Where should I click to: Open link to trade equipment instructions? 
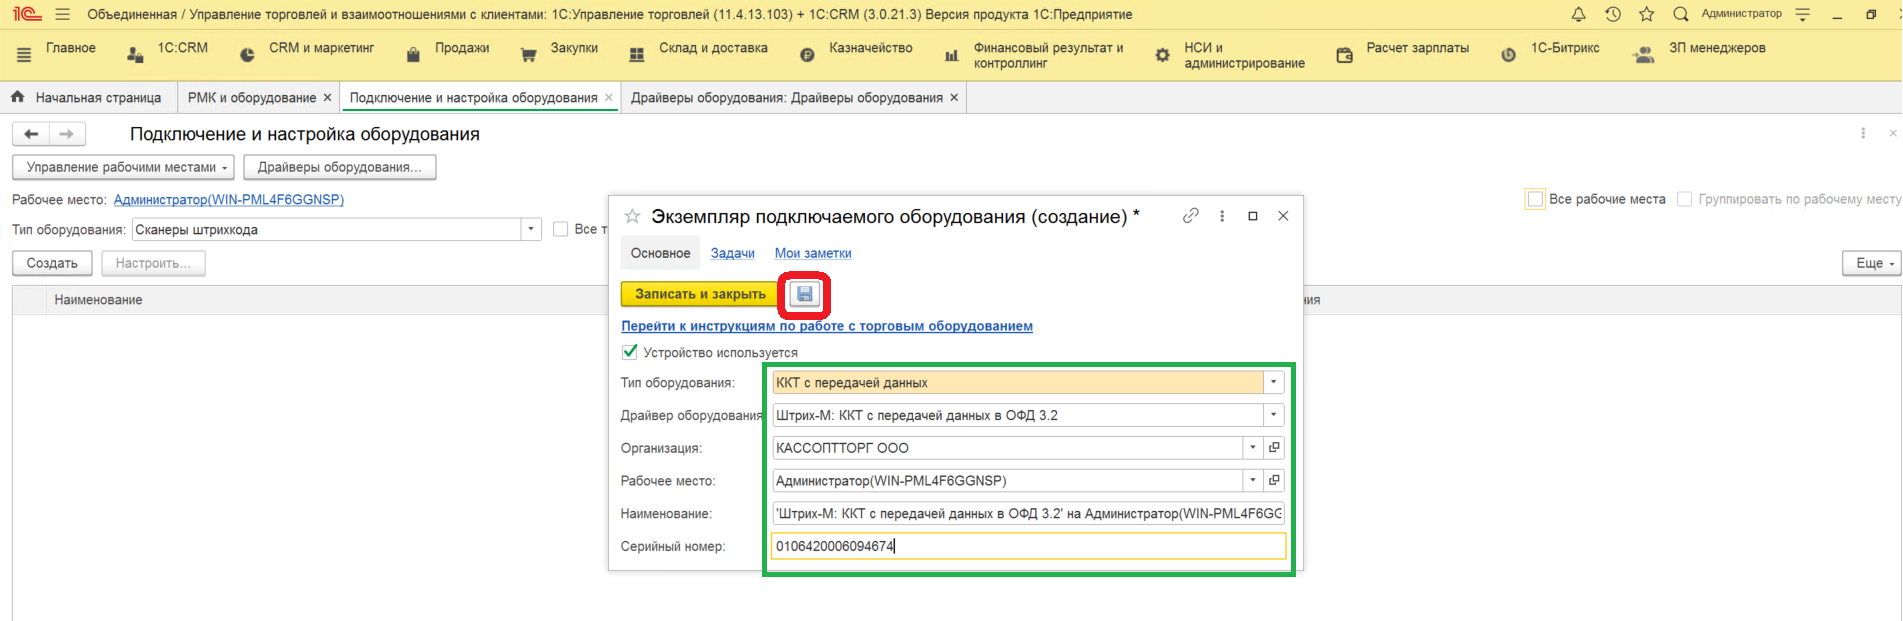click(826, 326)
